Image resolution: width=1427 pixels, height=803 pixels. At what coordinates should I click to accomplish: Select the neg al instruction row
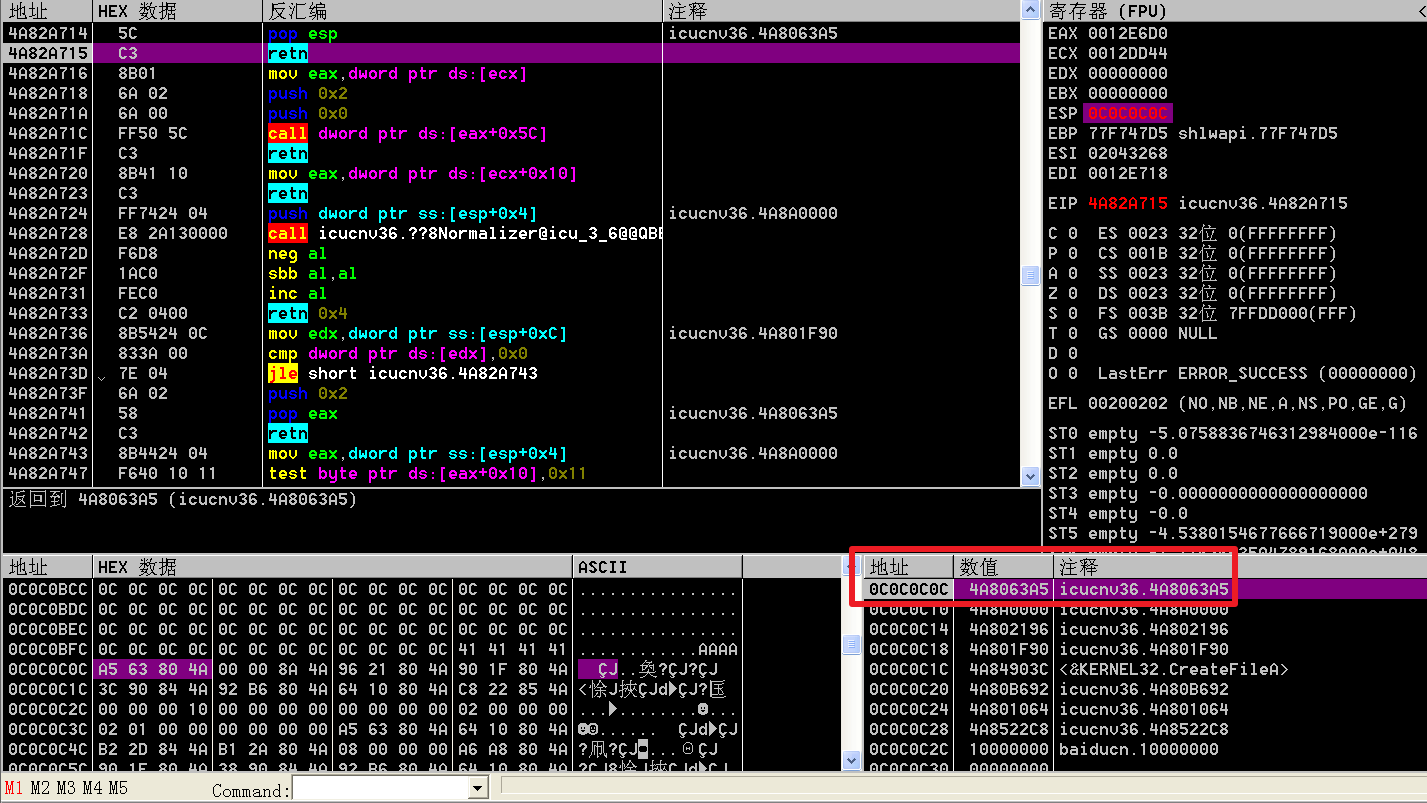click(x=511, y=253)
